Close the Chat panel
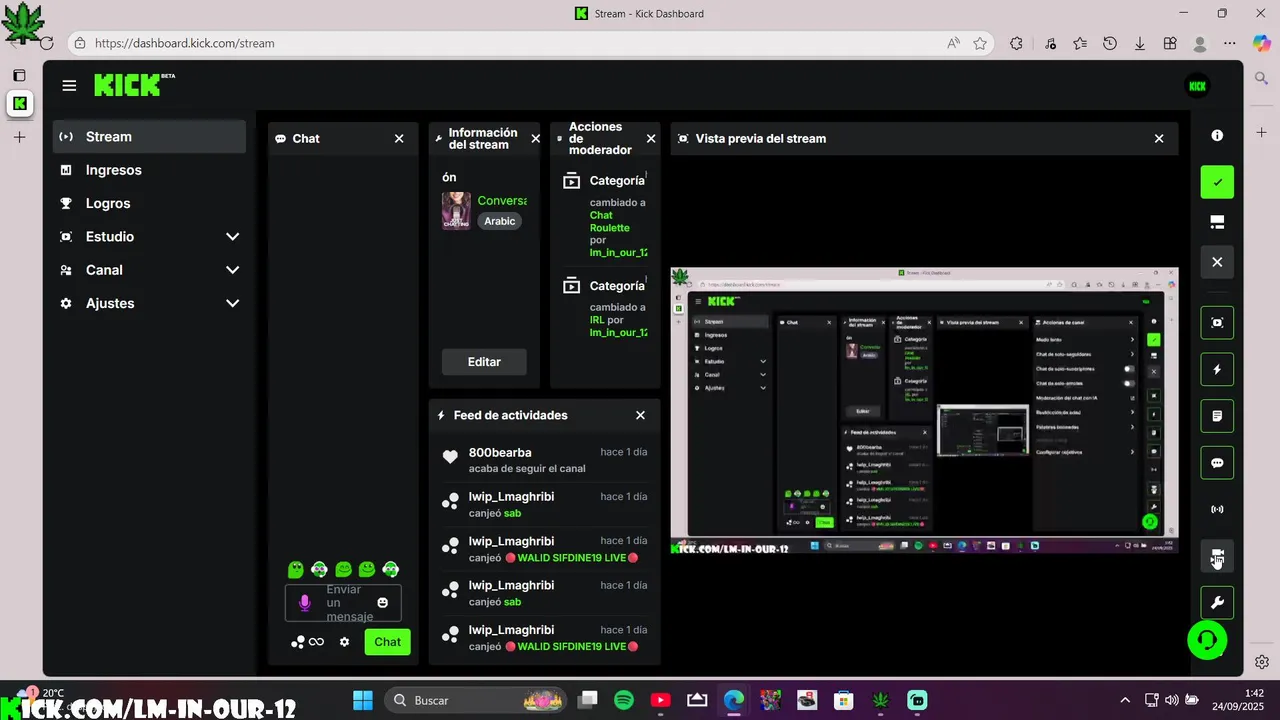 click(399, 139)
